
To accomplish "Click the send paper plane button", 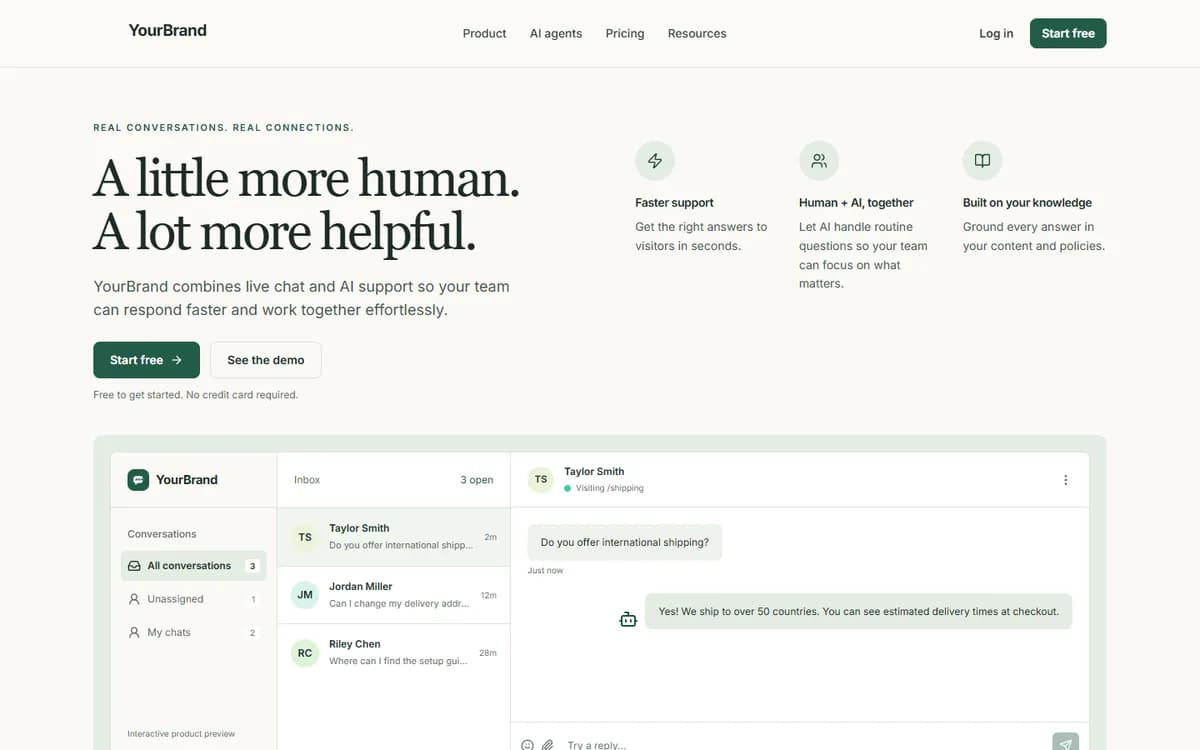I will click(x=1066, y=742).
